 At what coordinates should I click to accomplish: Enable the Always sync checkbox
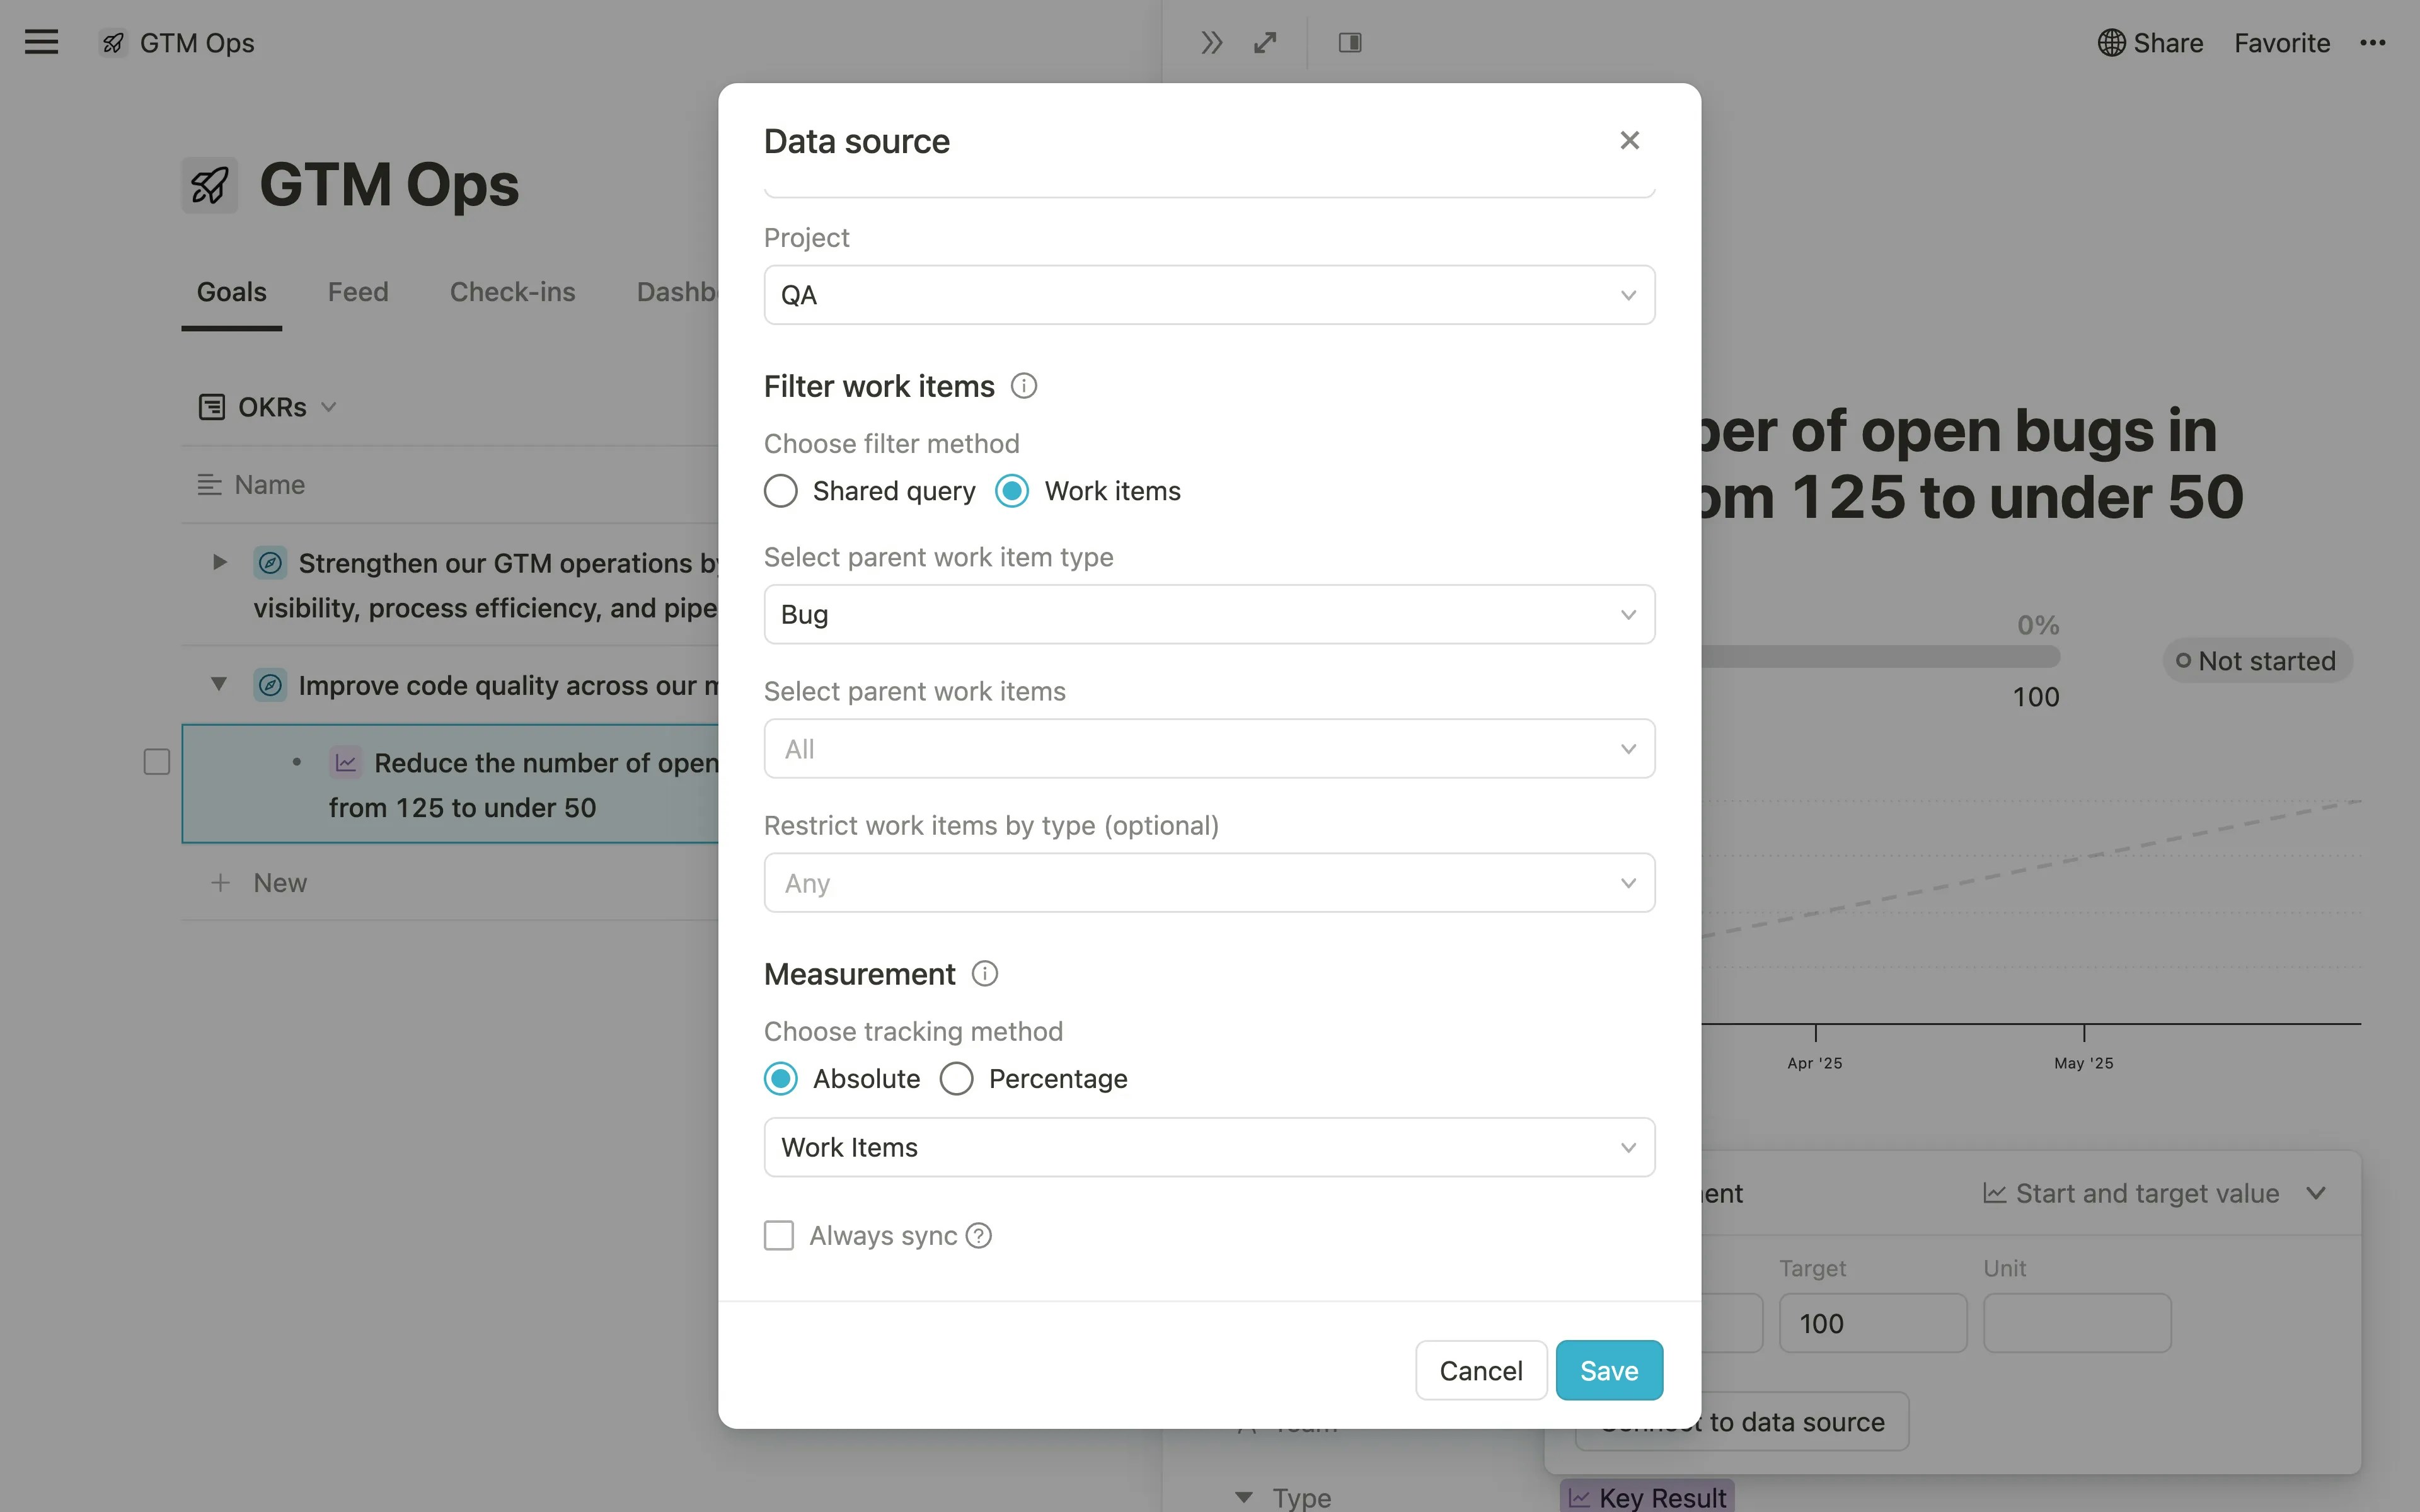coord(779,1235)
